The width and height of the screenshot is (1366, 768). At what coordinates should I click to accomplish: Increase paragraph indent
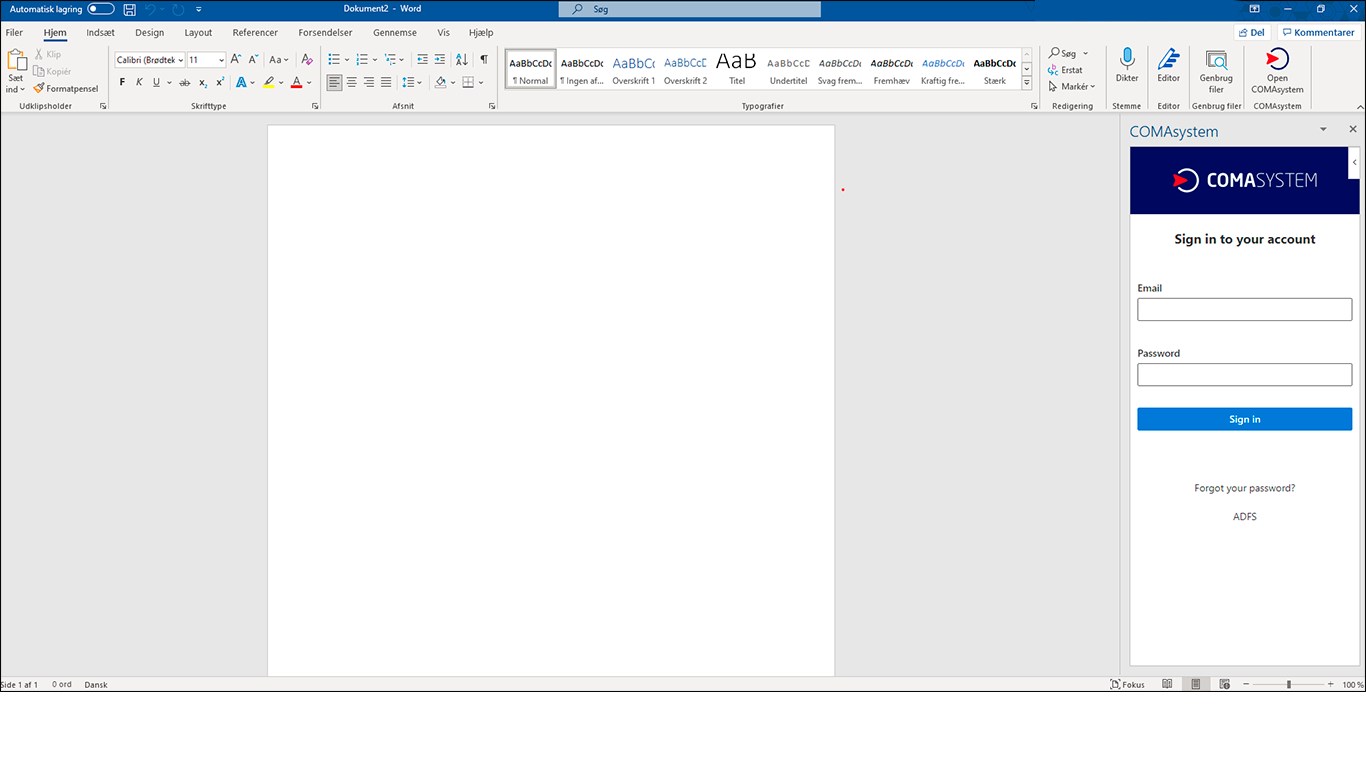coord(440,59)
